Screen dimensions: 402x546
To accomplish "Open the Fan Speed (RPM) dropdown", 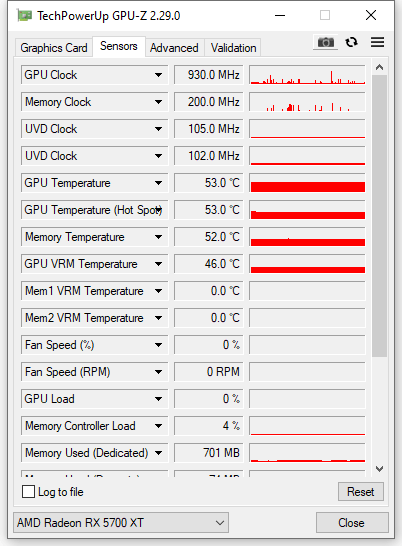I will (158, 372).
